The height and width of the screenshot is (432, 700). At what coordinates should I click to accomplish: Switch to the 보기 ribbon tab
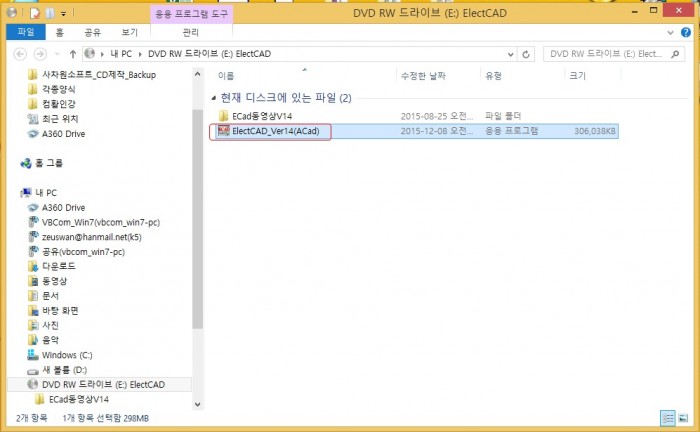tap(129, 32)
